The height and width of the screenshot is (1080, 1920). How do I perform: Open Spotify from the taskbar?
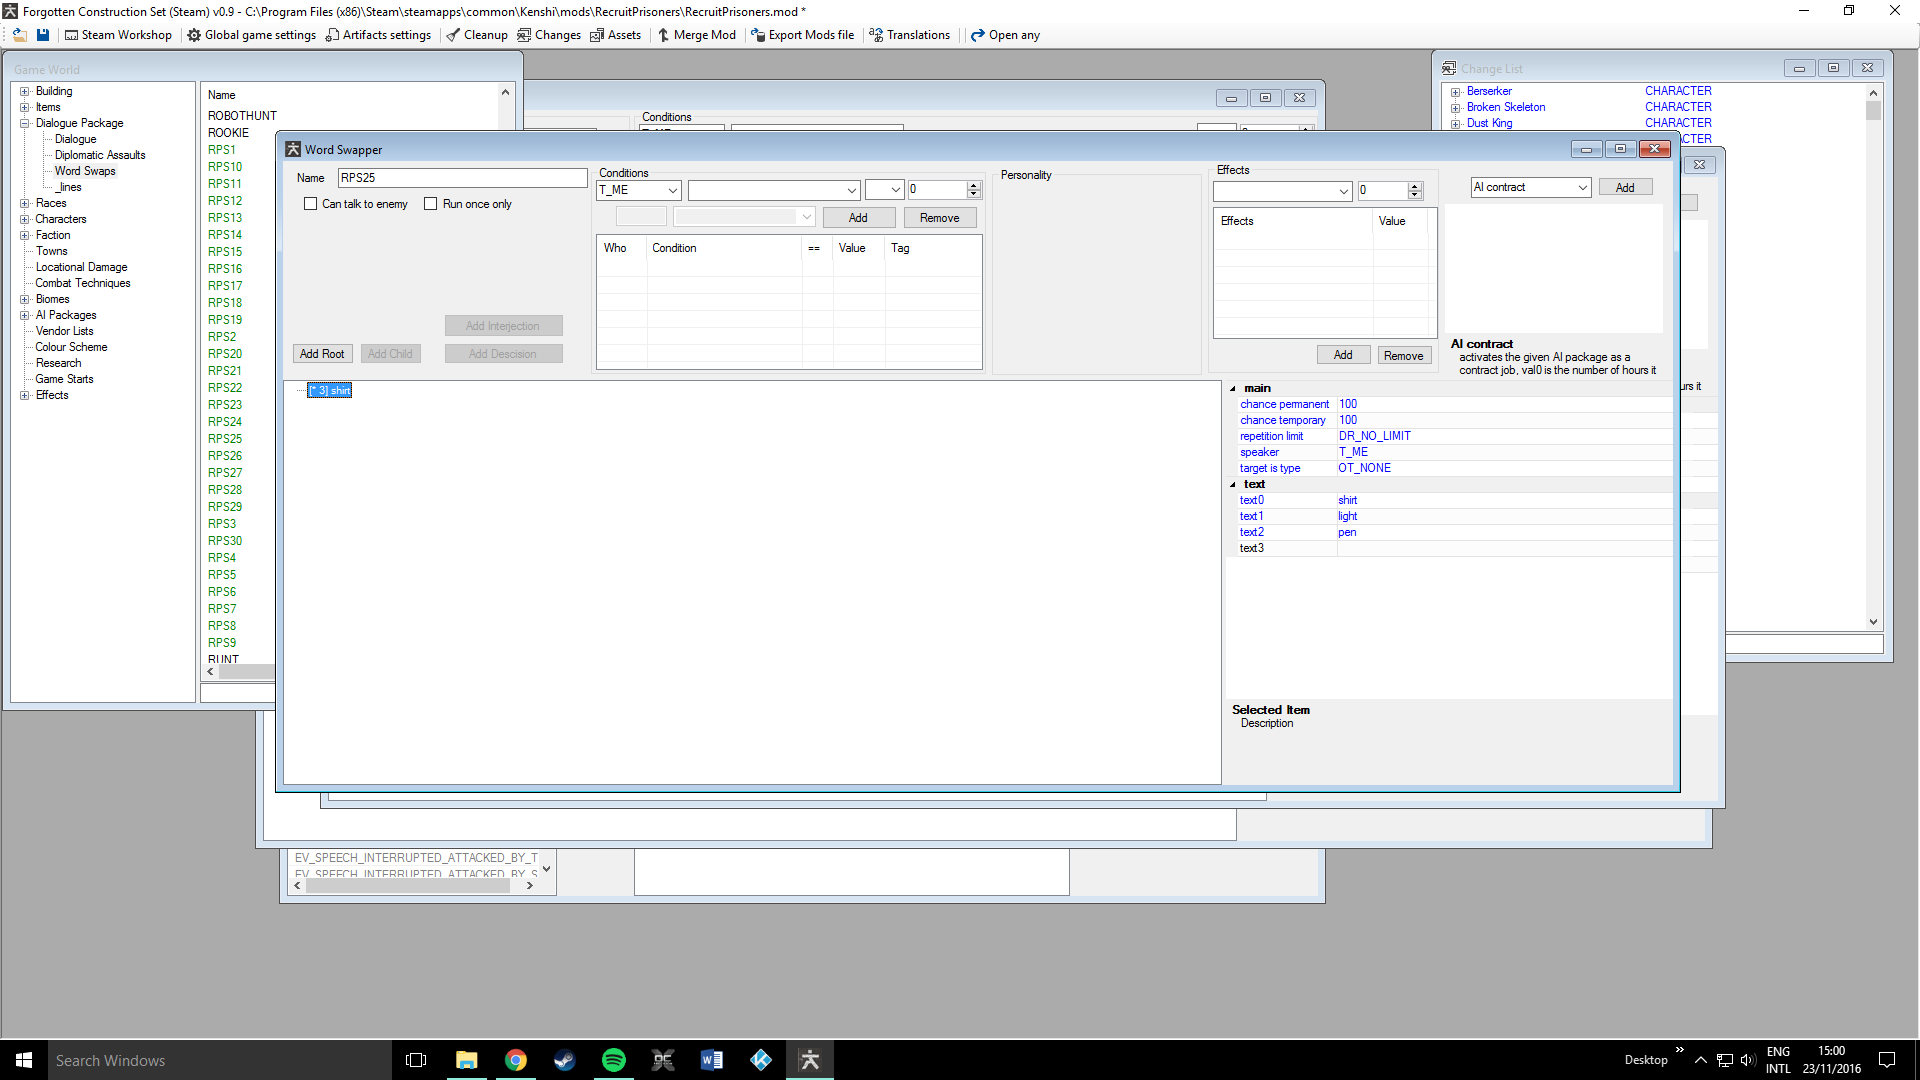[614, 1060]
